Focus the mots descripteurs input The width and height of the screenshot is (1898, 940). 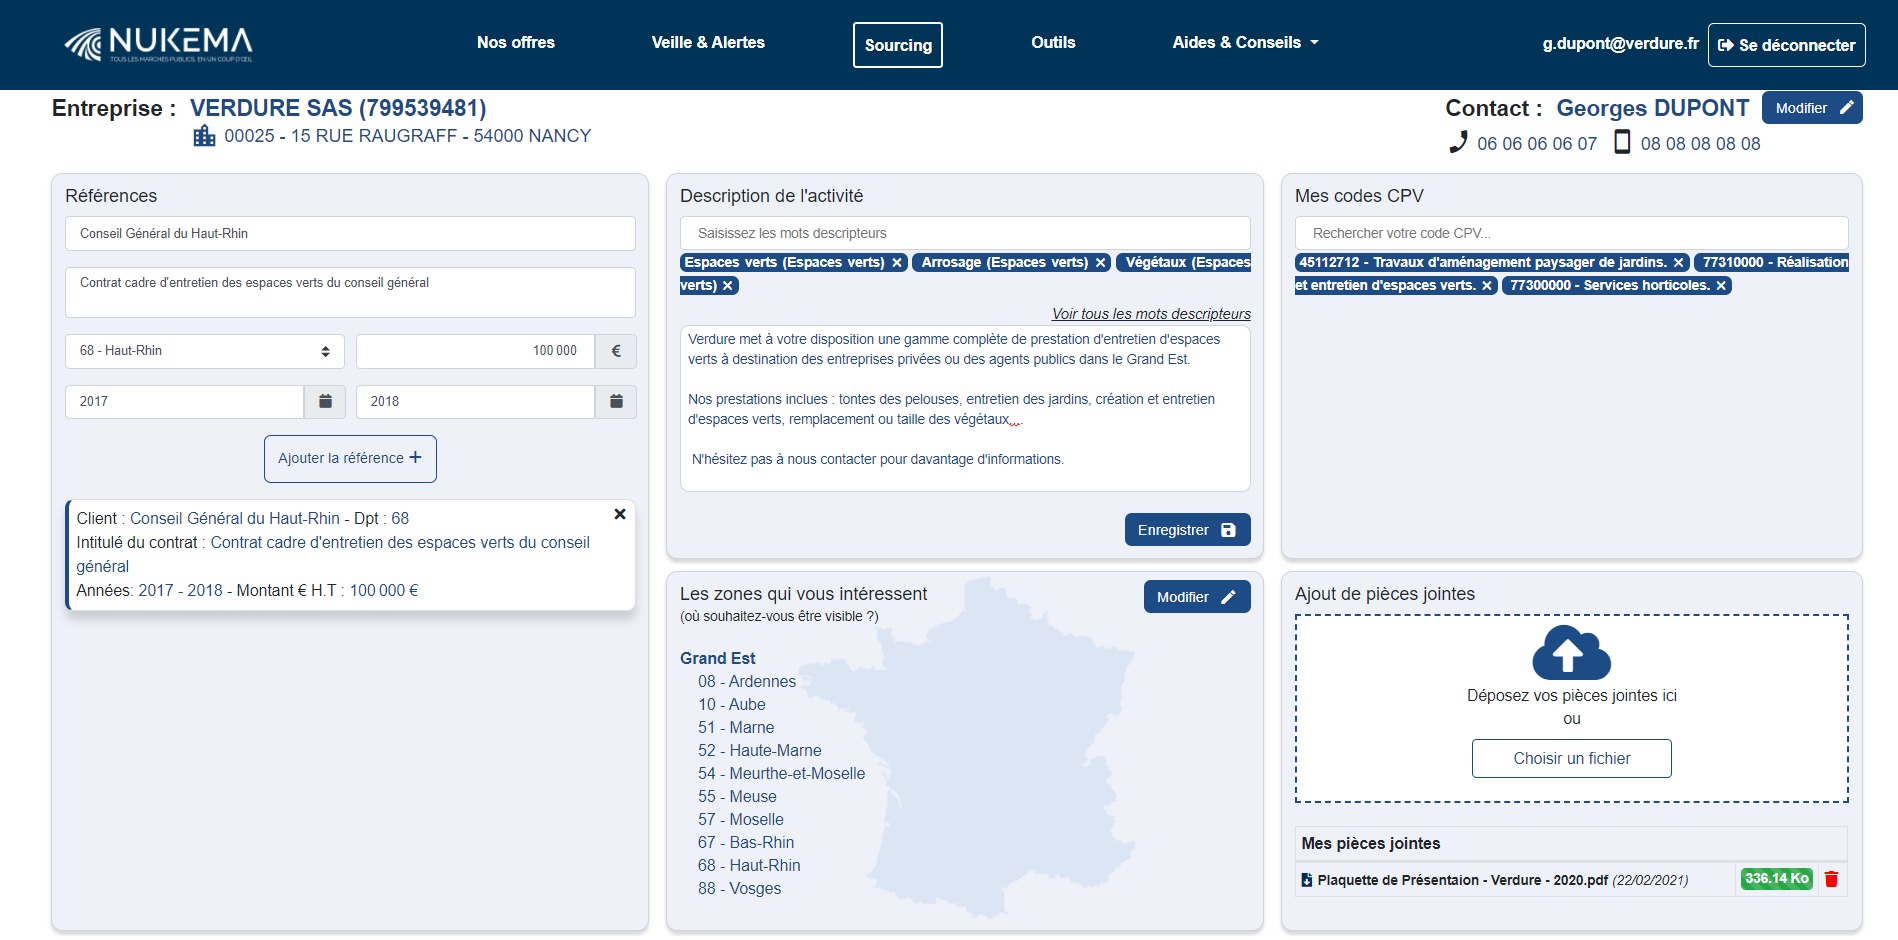pos(965,234)
